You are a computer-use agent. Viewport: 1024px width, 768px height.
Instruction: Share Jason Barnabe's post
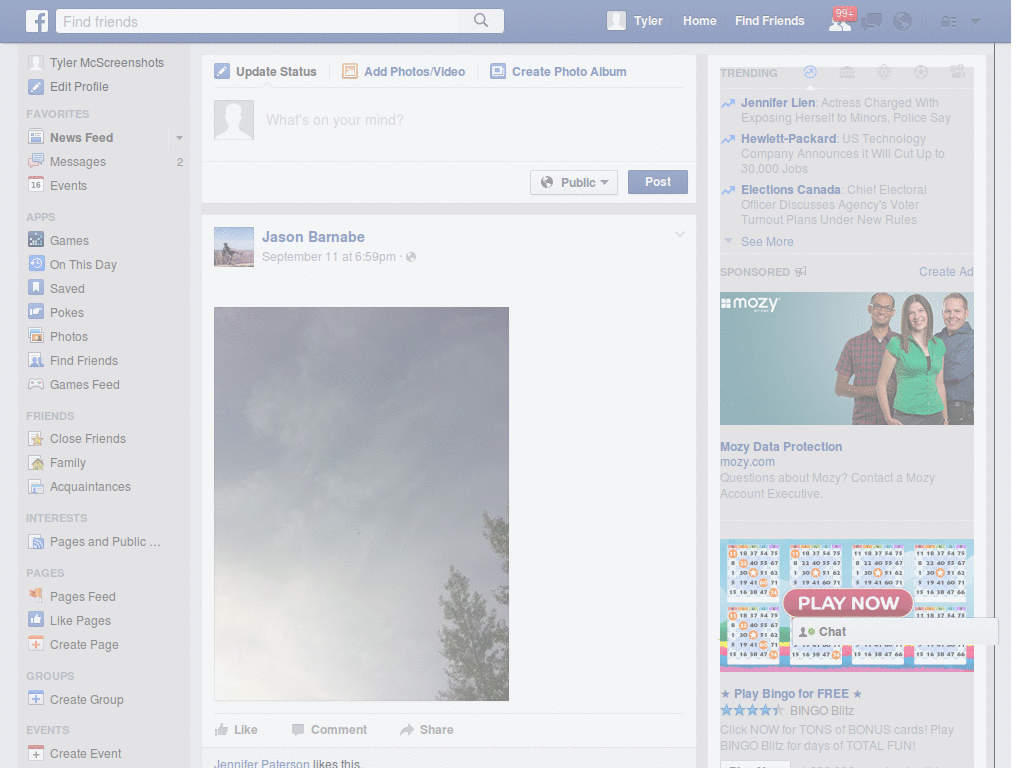click(427, 729)
